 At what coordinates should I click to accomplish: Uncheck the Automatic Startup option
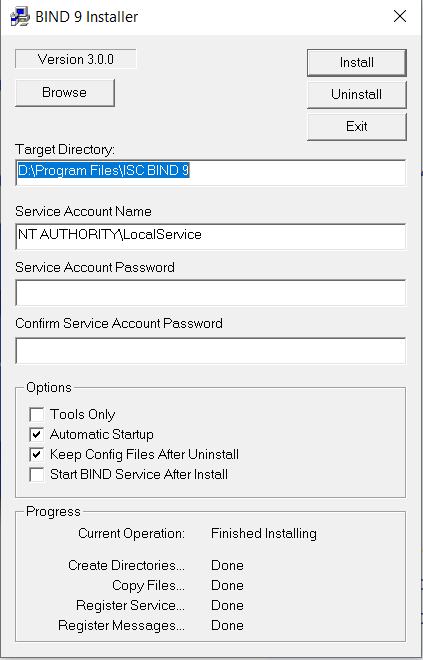(x=37, y=435)
